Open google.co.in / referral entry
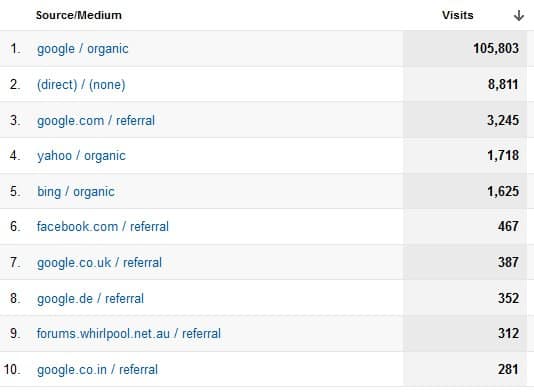The image size is (534, 392). pyautogui.click(x=97, y=370)
